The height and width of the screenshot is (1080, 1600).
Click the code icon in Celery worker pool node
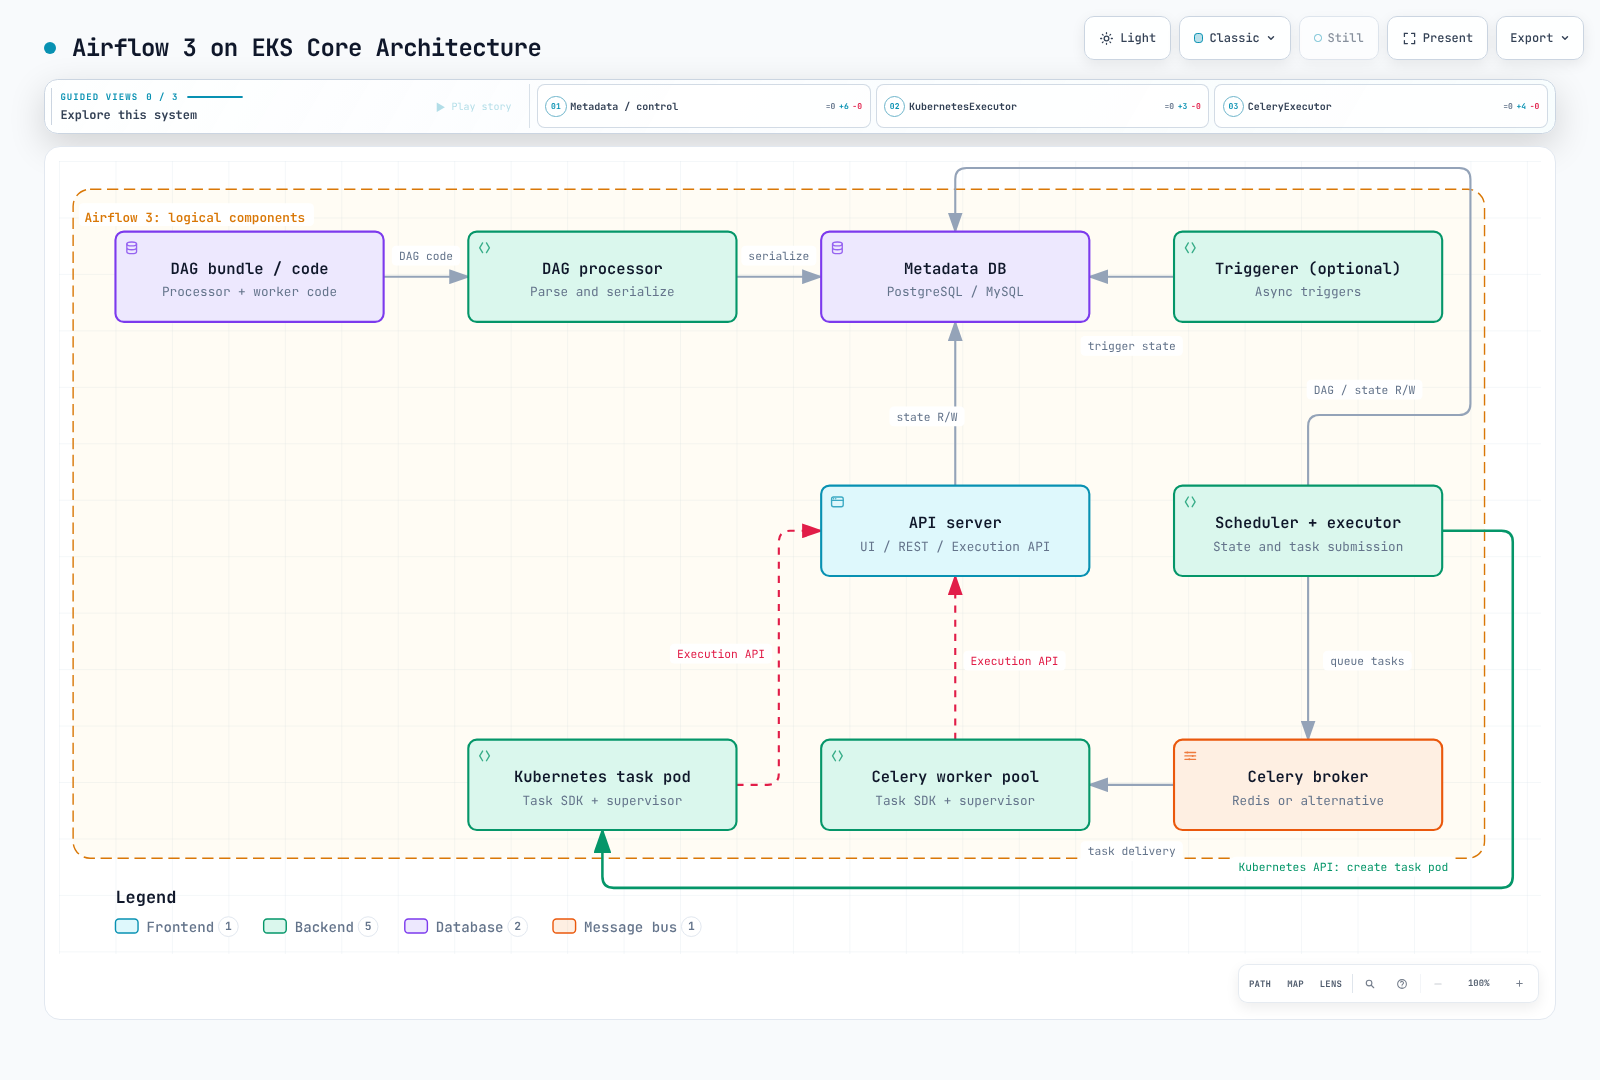coord(838,756)
